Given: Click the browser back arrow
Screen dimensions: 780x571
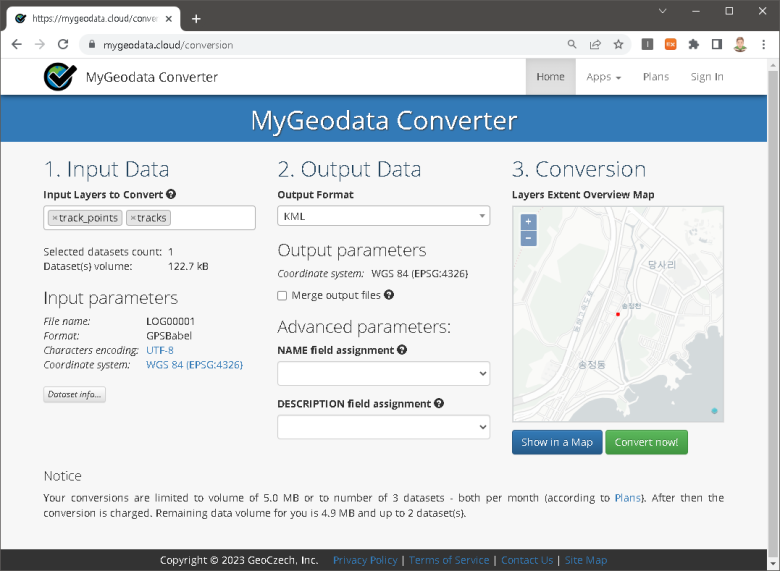Looking at the screenshot, I should click(x=16, y=44).
